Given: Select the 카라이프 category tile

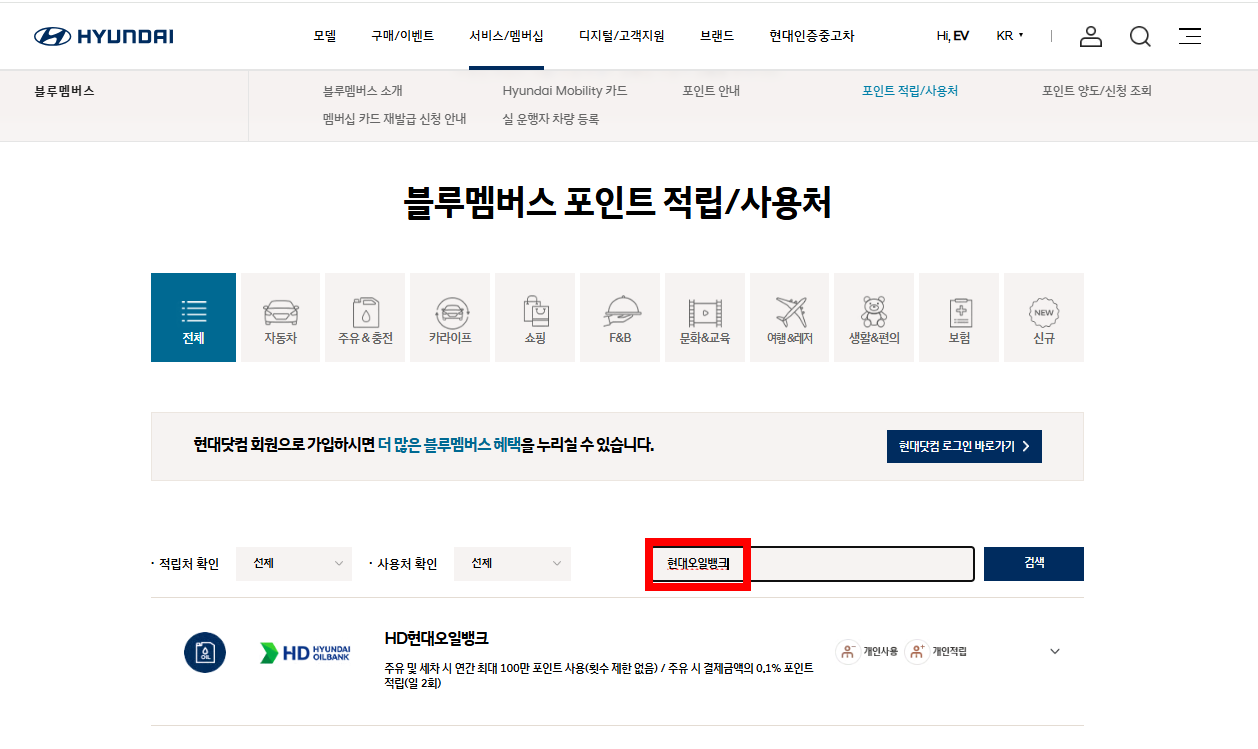Looking at the screenshot, I should click(x=450, y=317).
